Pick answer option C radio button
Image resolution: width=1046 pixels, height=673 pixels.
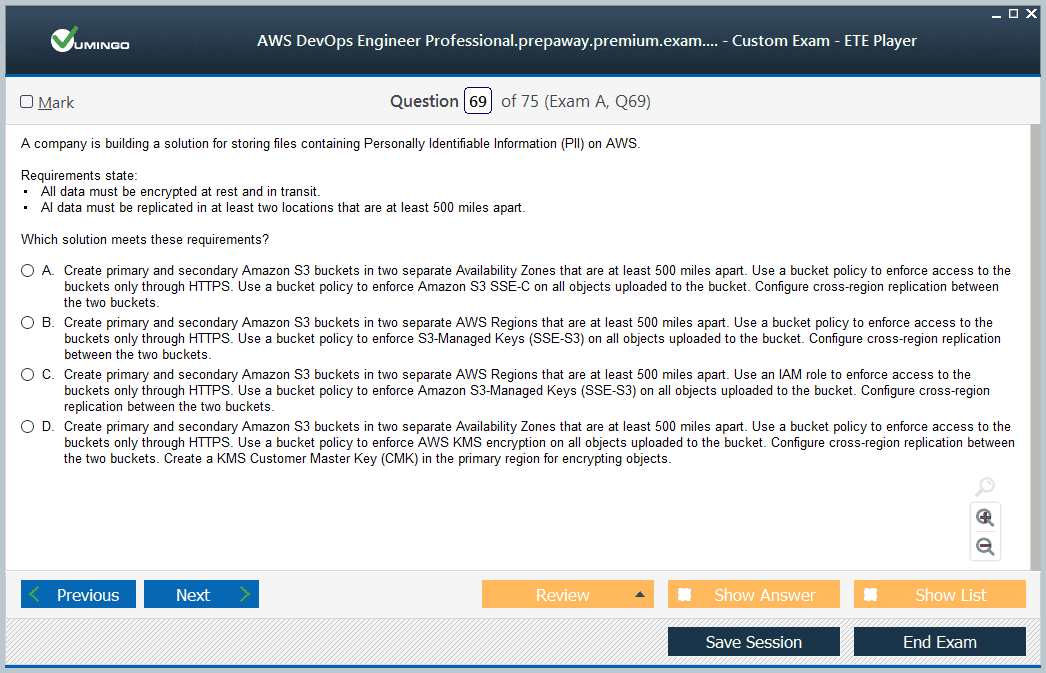point(27,375)
